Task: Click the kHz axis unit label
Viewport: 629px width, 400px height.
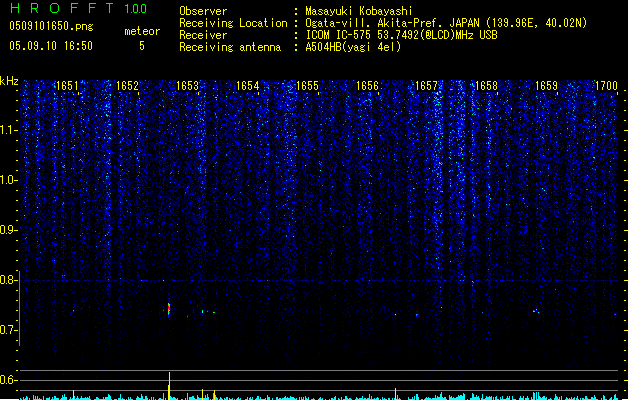Action: pyautogui.click(x=9, y=81)
